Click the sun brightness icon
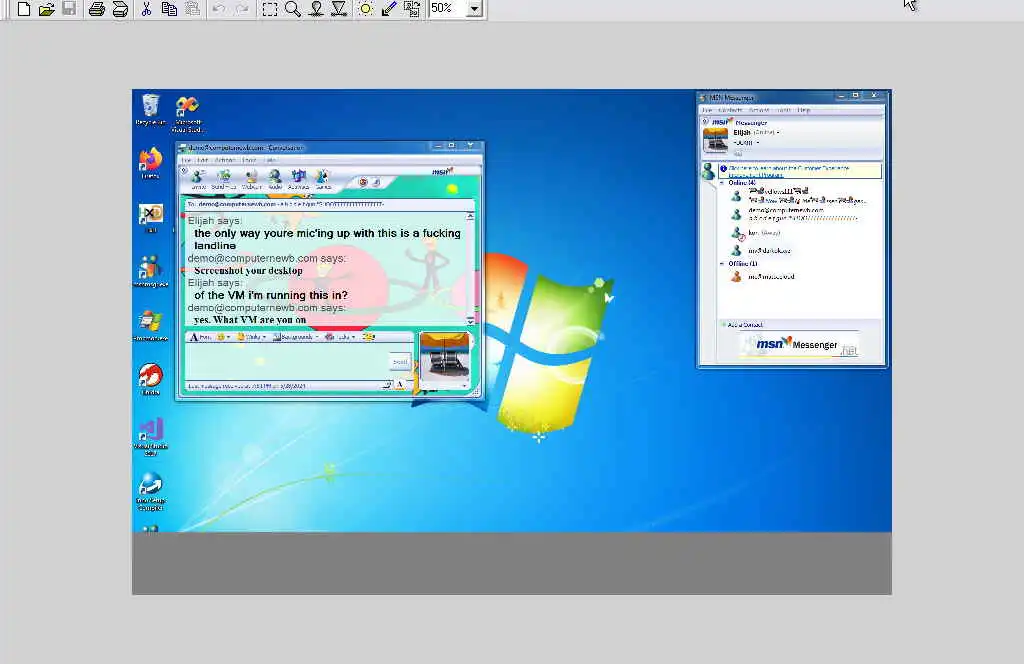This screenshot has height=664, width=1024. pyautogui.click(x=366, y=8)
